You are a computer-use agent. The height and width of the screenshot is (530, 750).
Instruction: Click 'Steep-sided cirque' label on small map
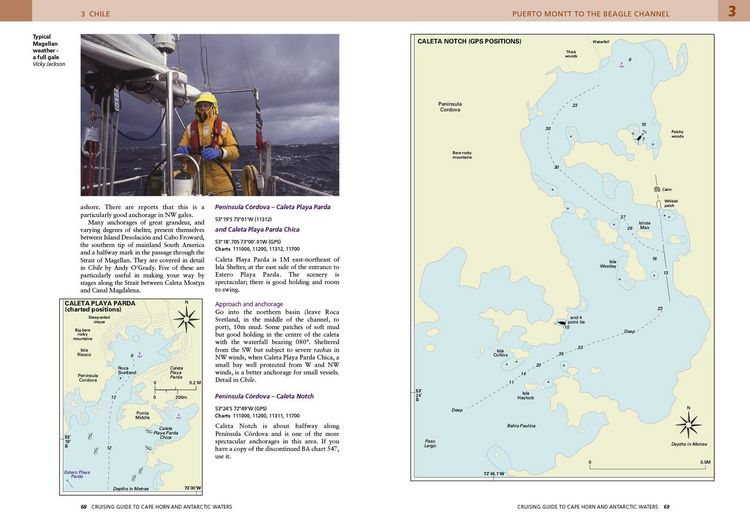(99, 320)
